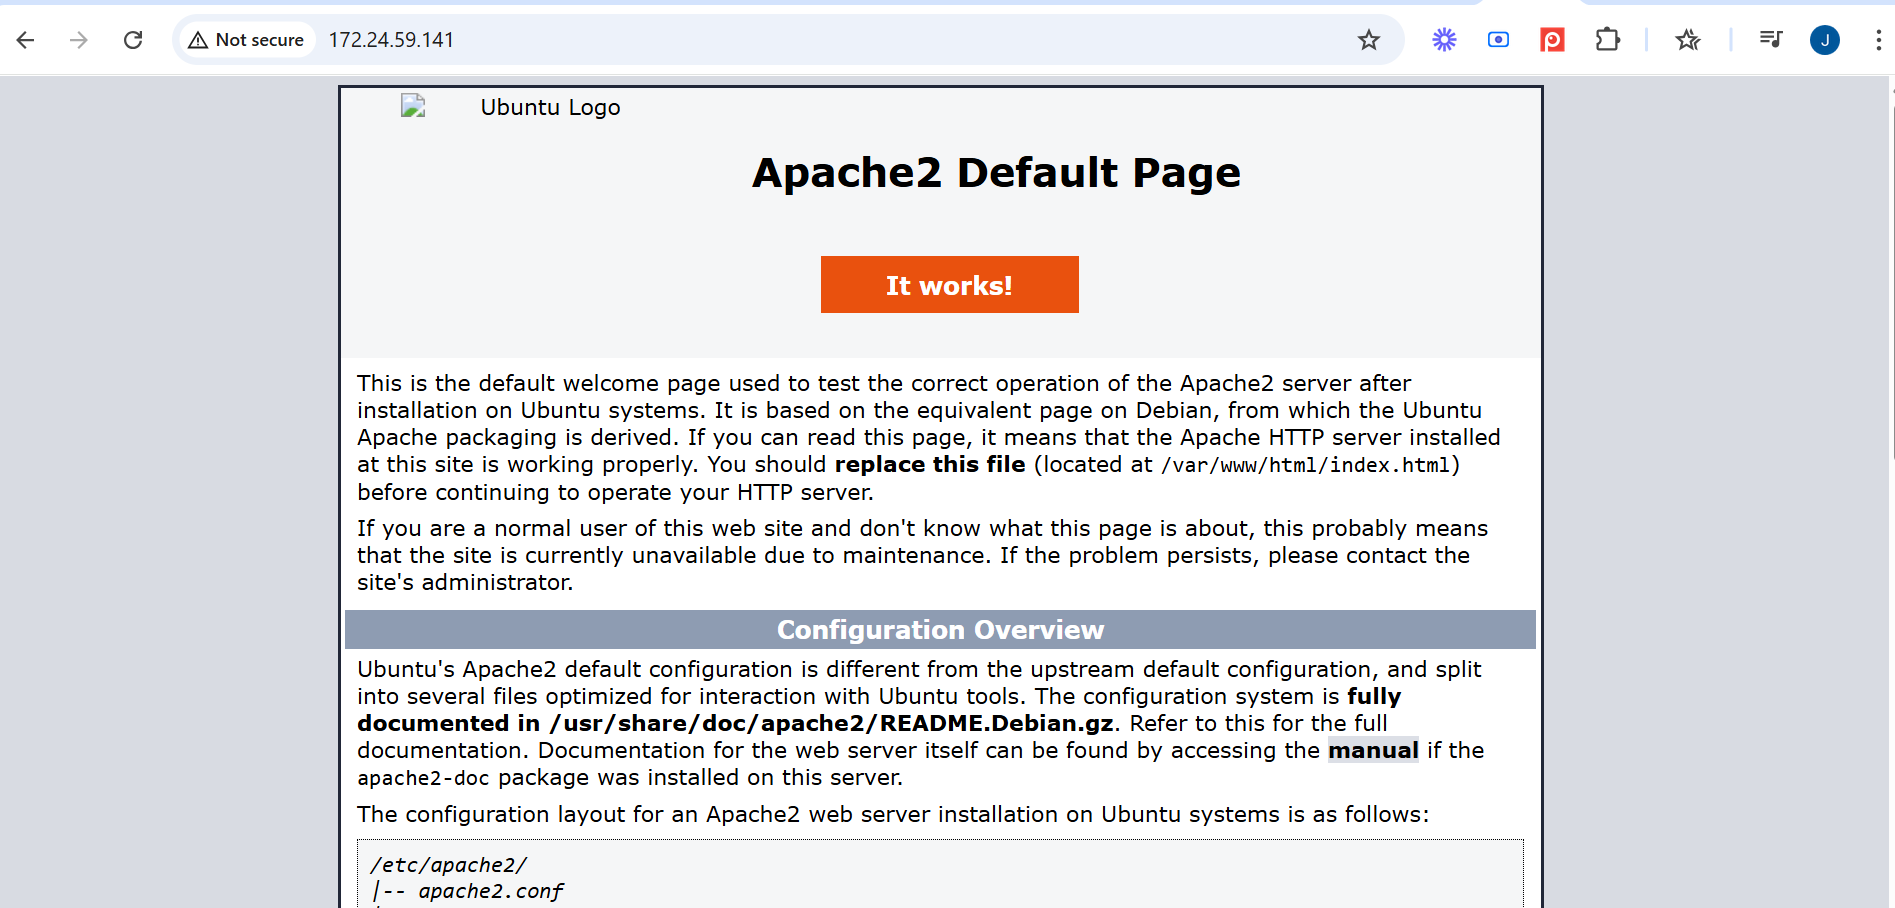
Task: Click the /etc/apache2/ line in the tree
Action: [x=448, y=865]
